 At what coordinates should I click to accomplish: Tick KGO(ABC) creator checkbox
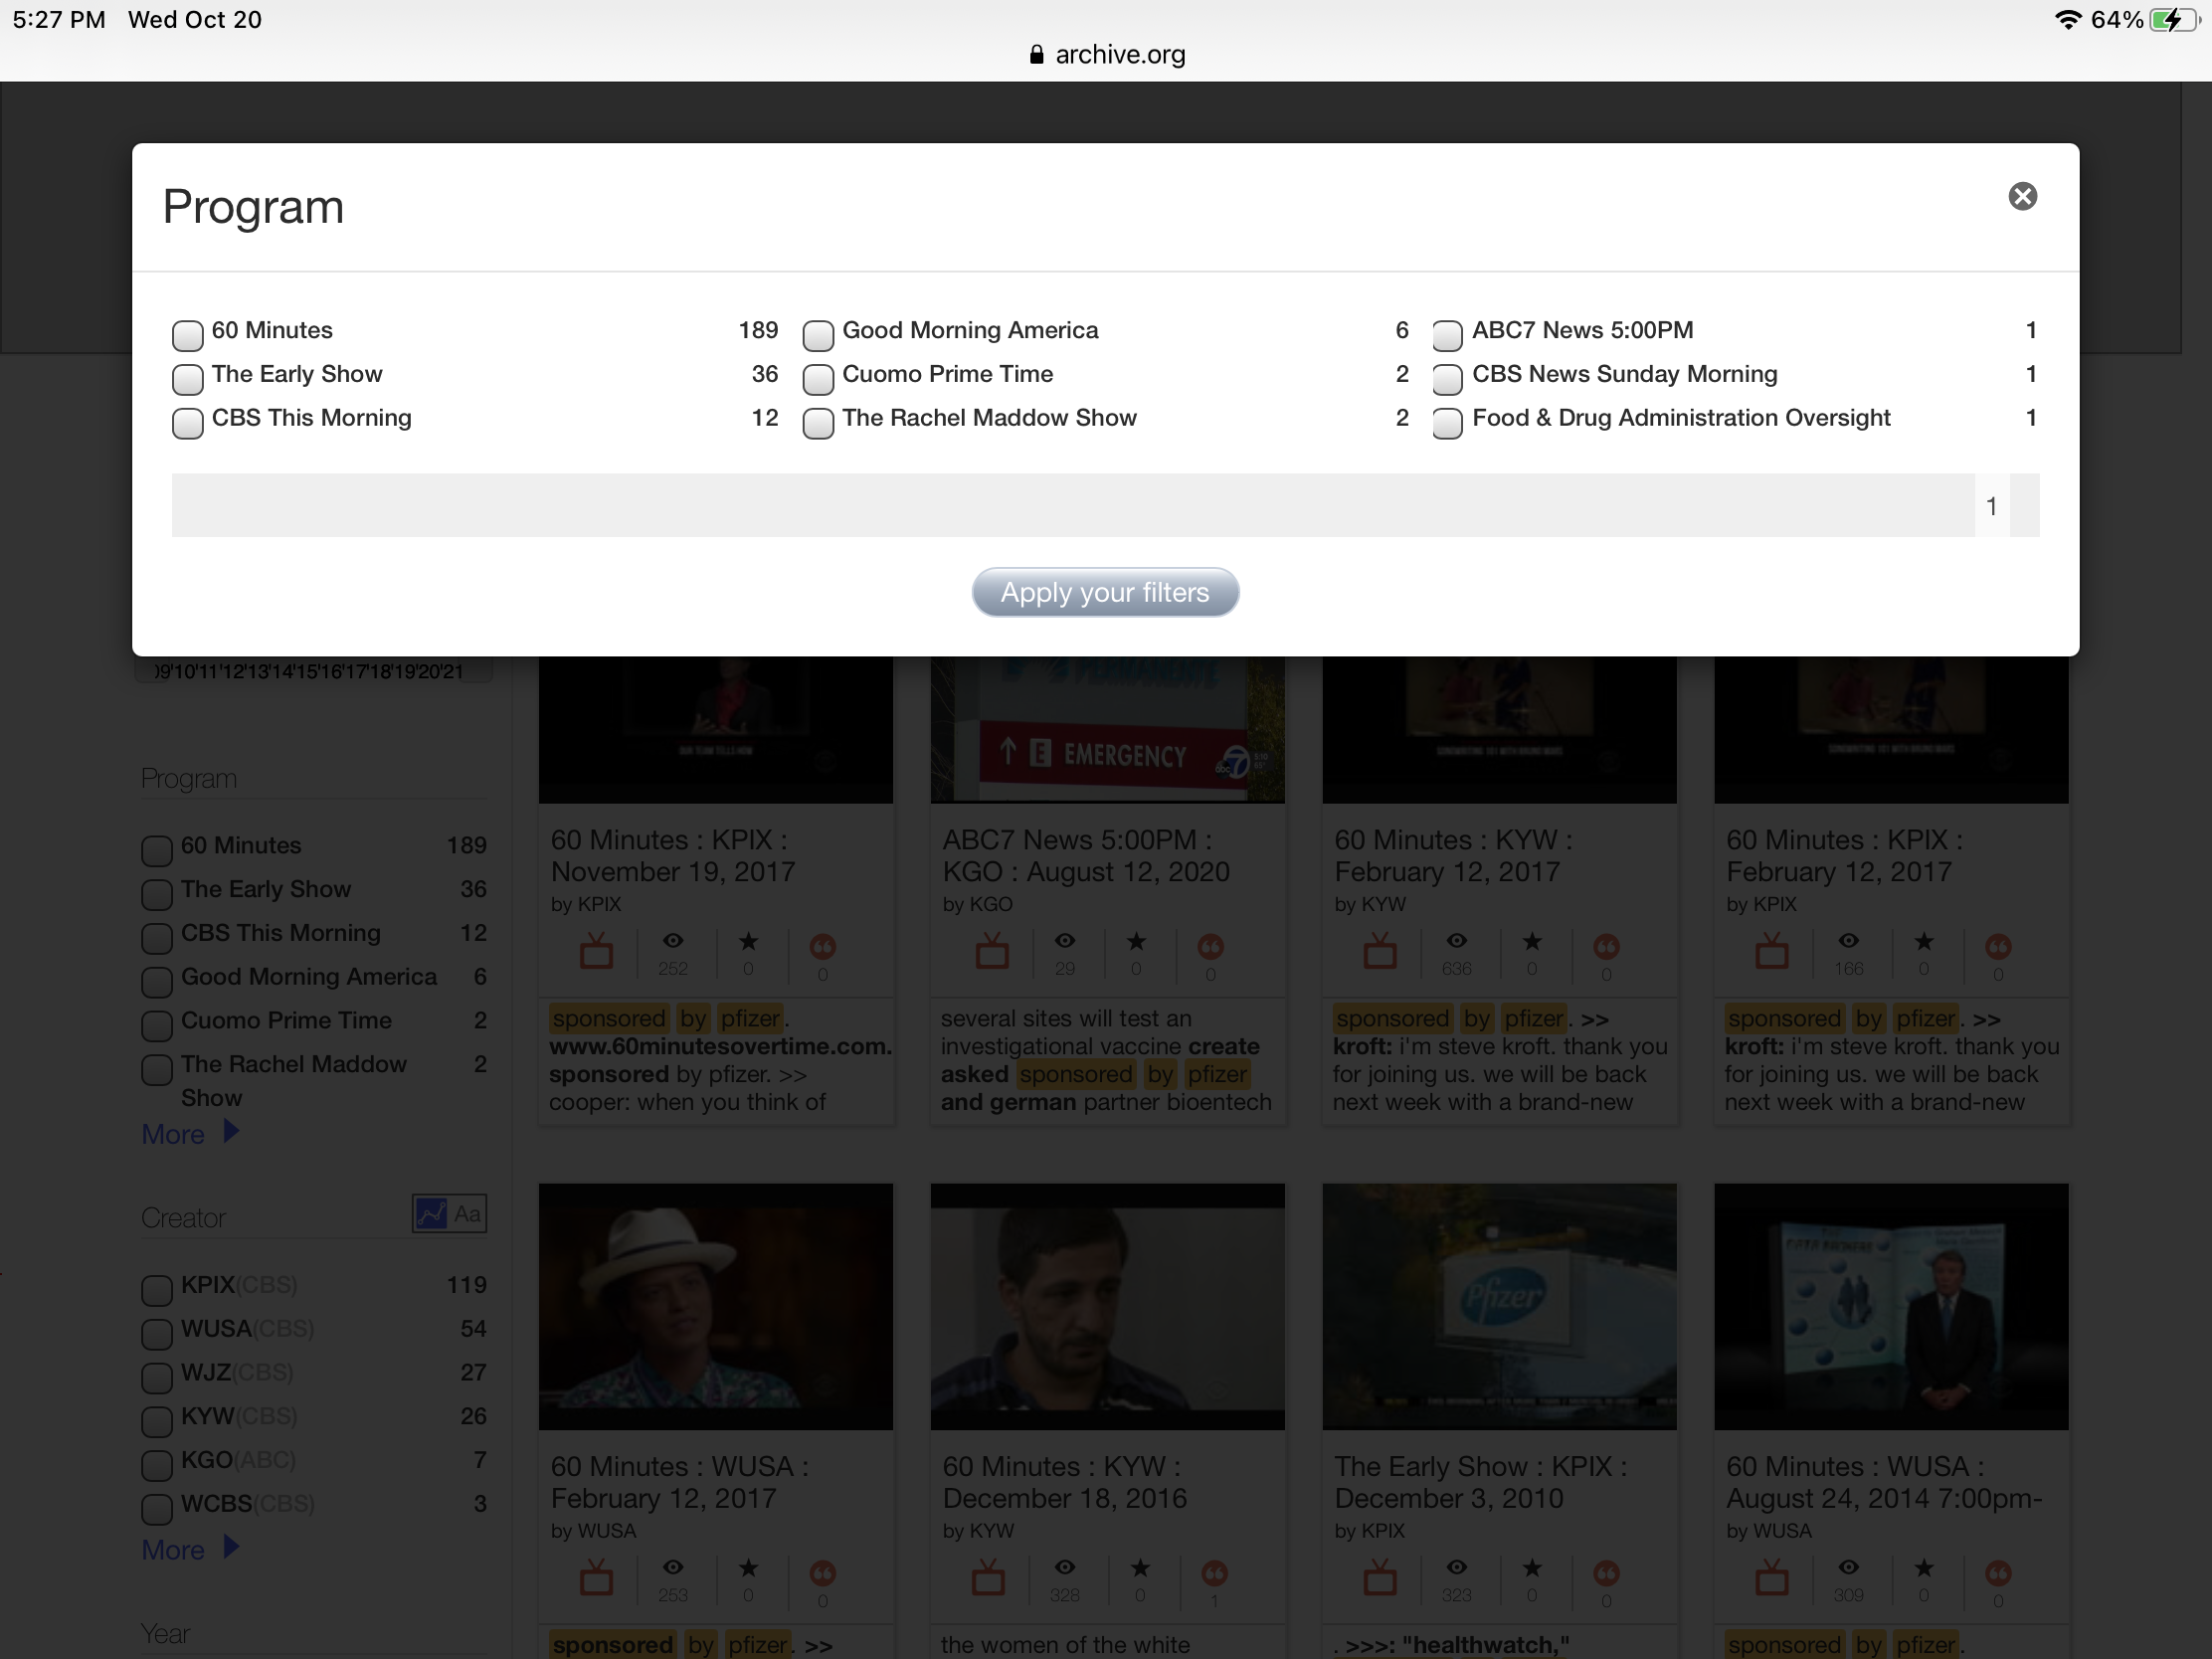point(156,1465)
